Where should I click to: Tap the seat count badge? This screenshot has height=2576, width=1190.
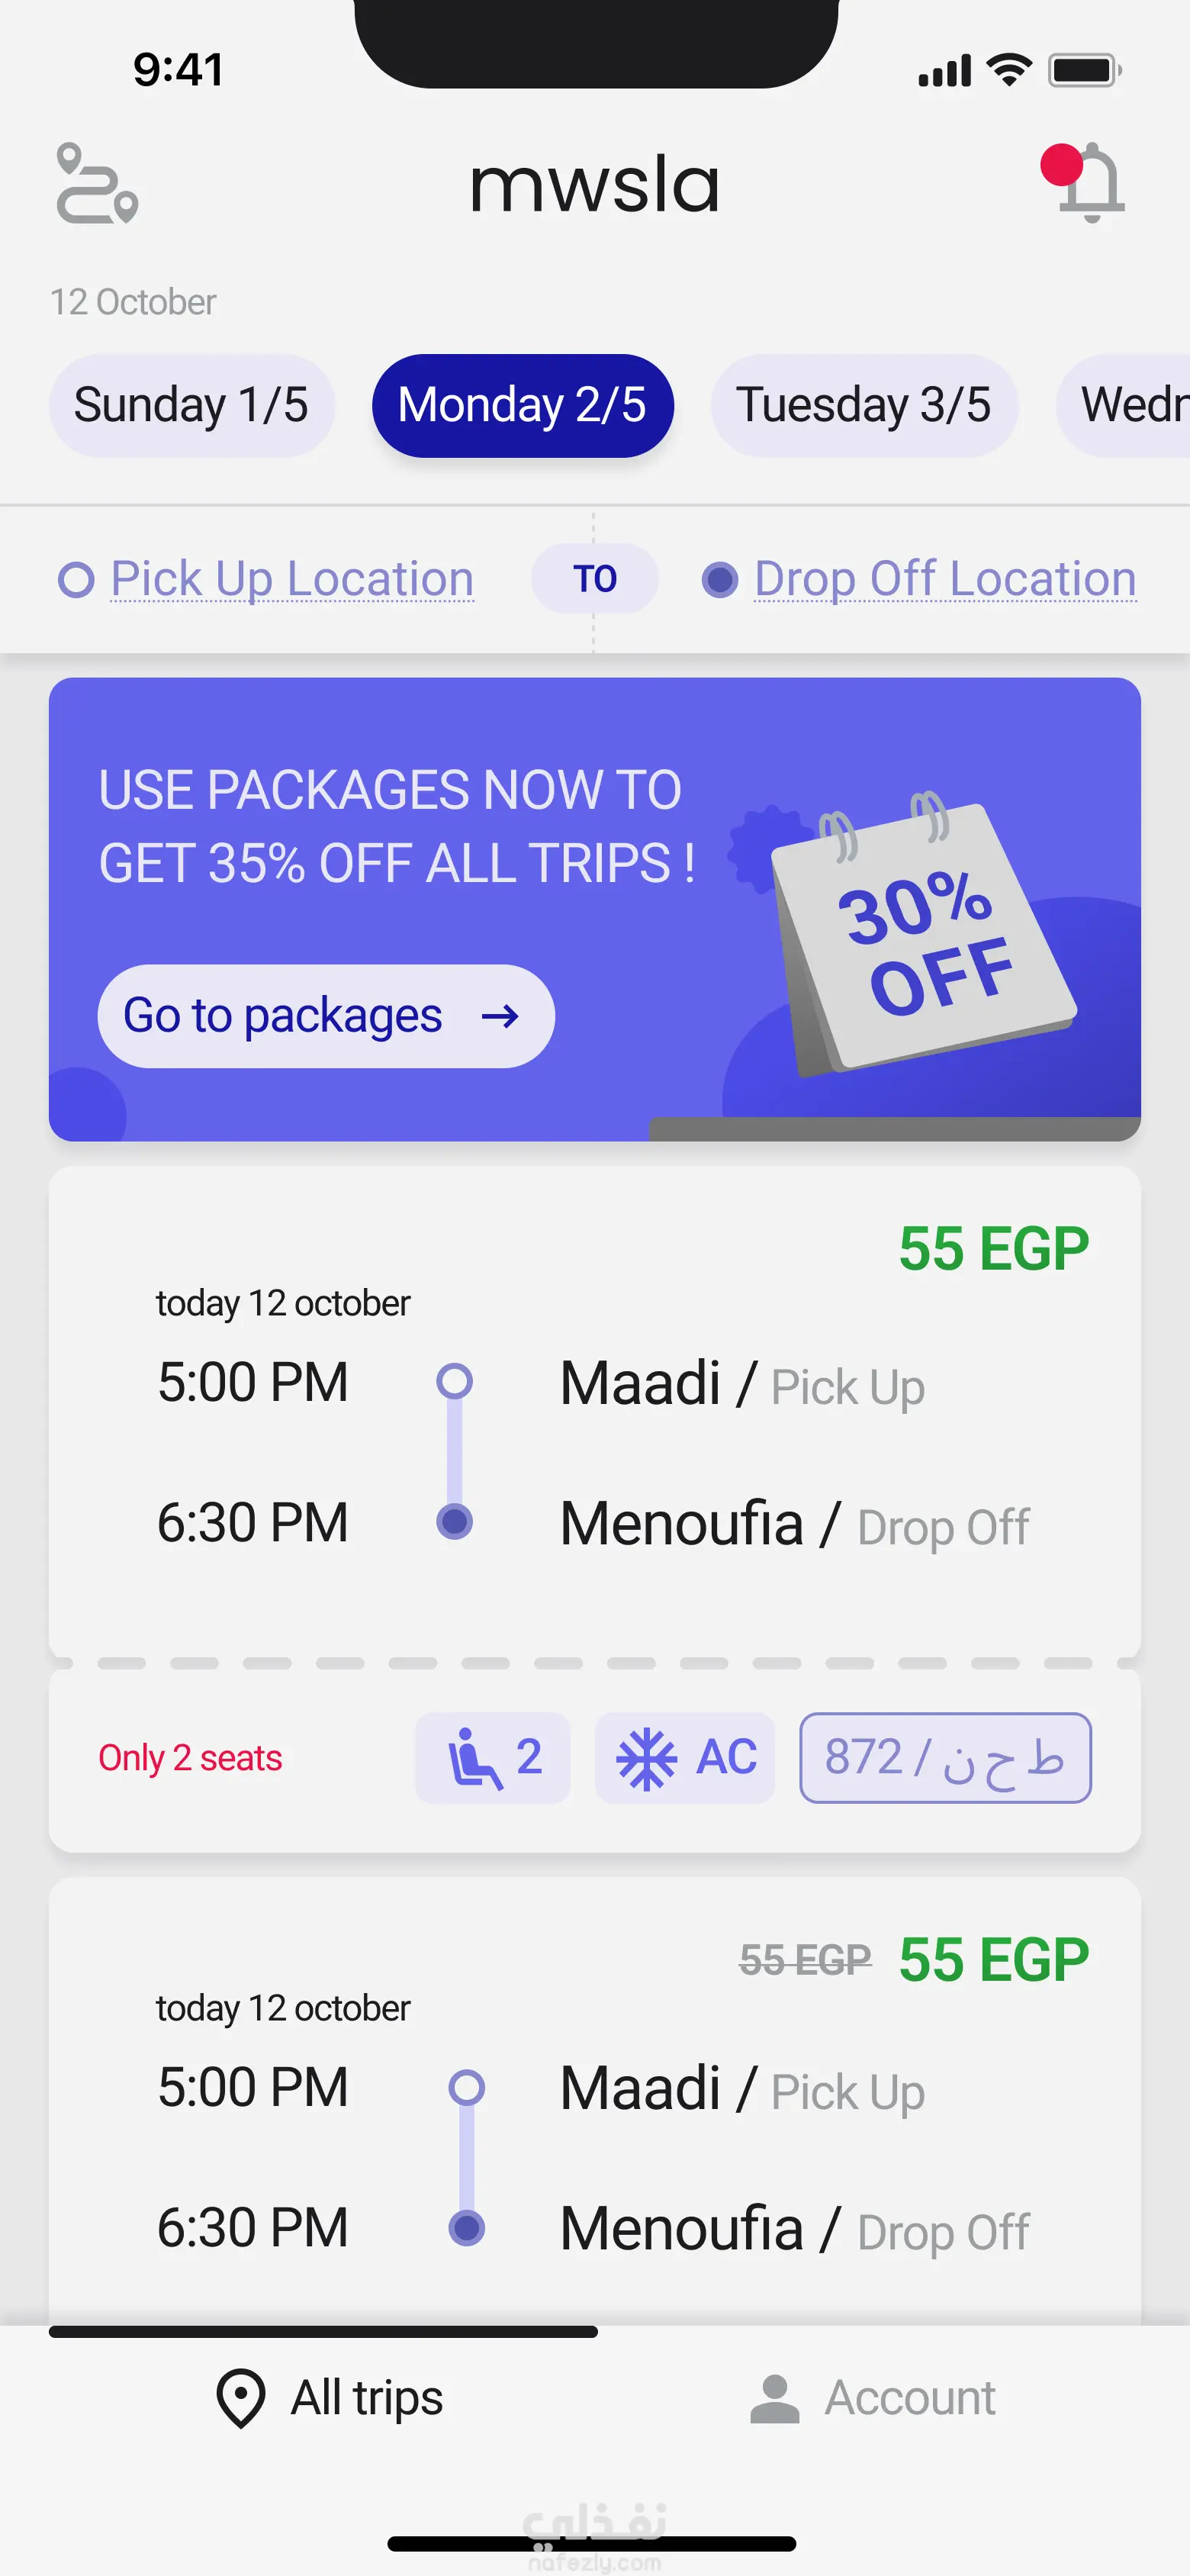(493, 1757)
